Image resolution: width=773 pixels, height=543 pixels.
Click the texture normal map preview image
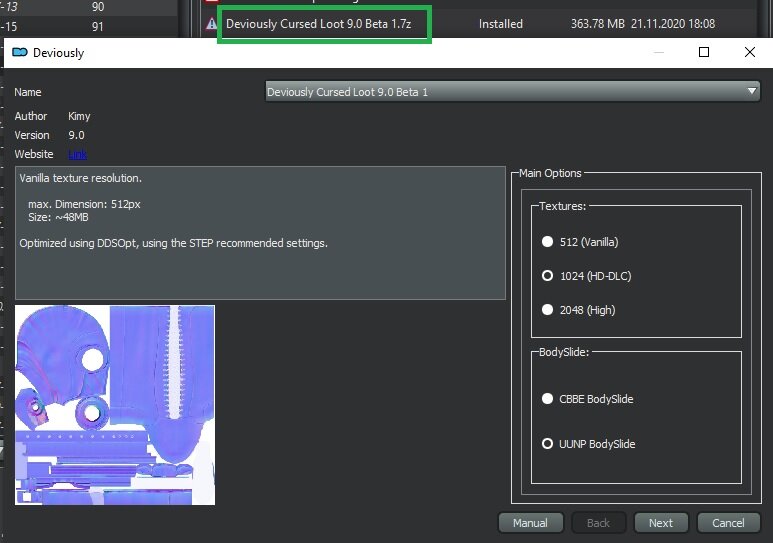pos(115,405)
